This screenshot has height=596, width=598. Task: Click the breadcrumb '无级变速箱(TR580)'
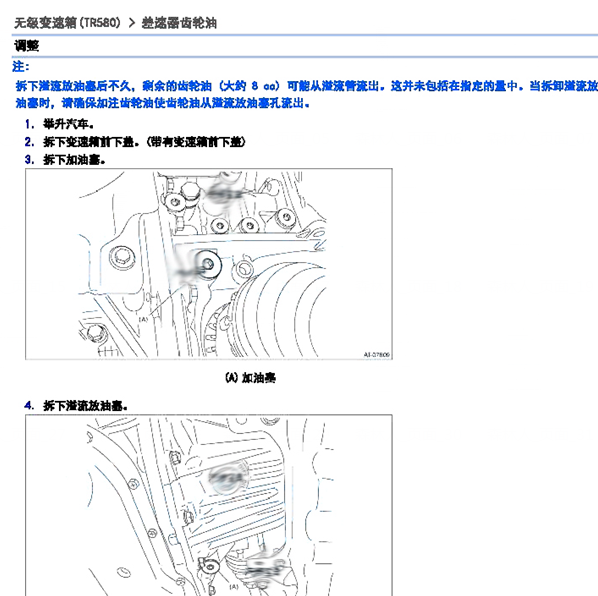(67, 23)
